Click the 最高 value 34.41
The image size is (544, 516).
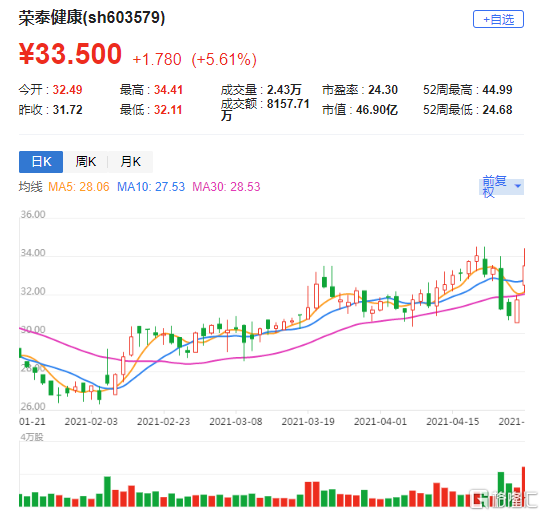[x=168, y=90]
